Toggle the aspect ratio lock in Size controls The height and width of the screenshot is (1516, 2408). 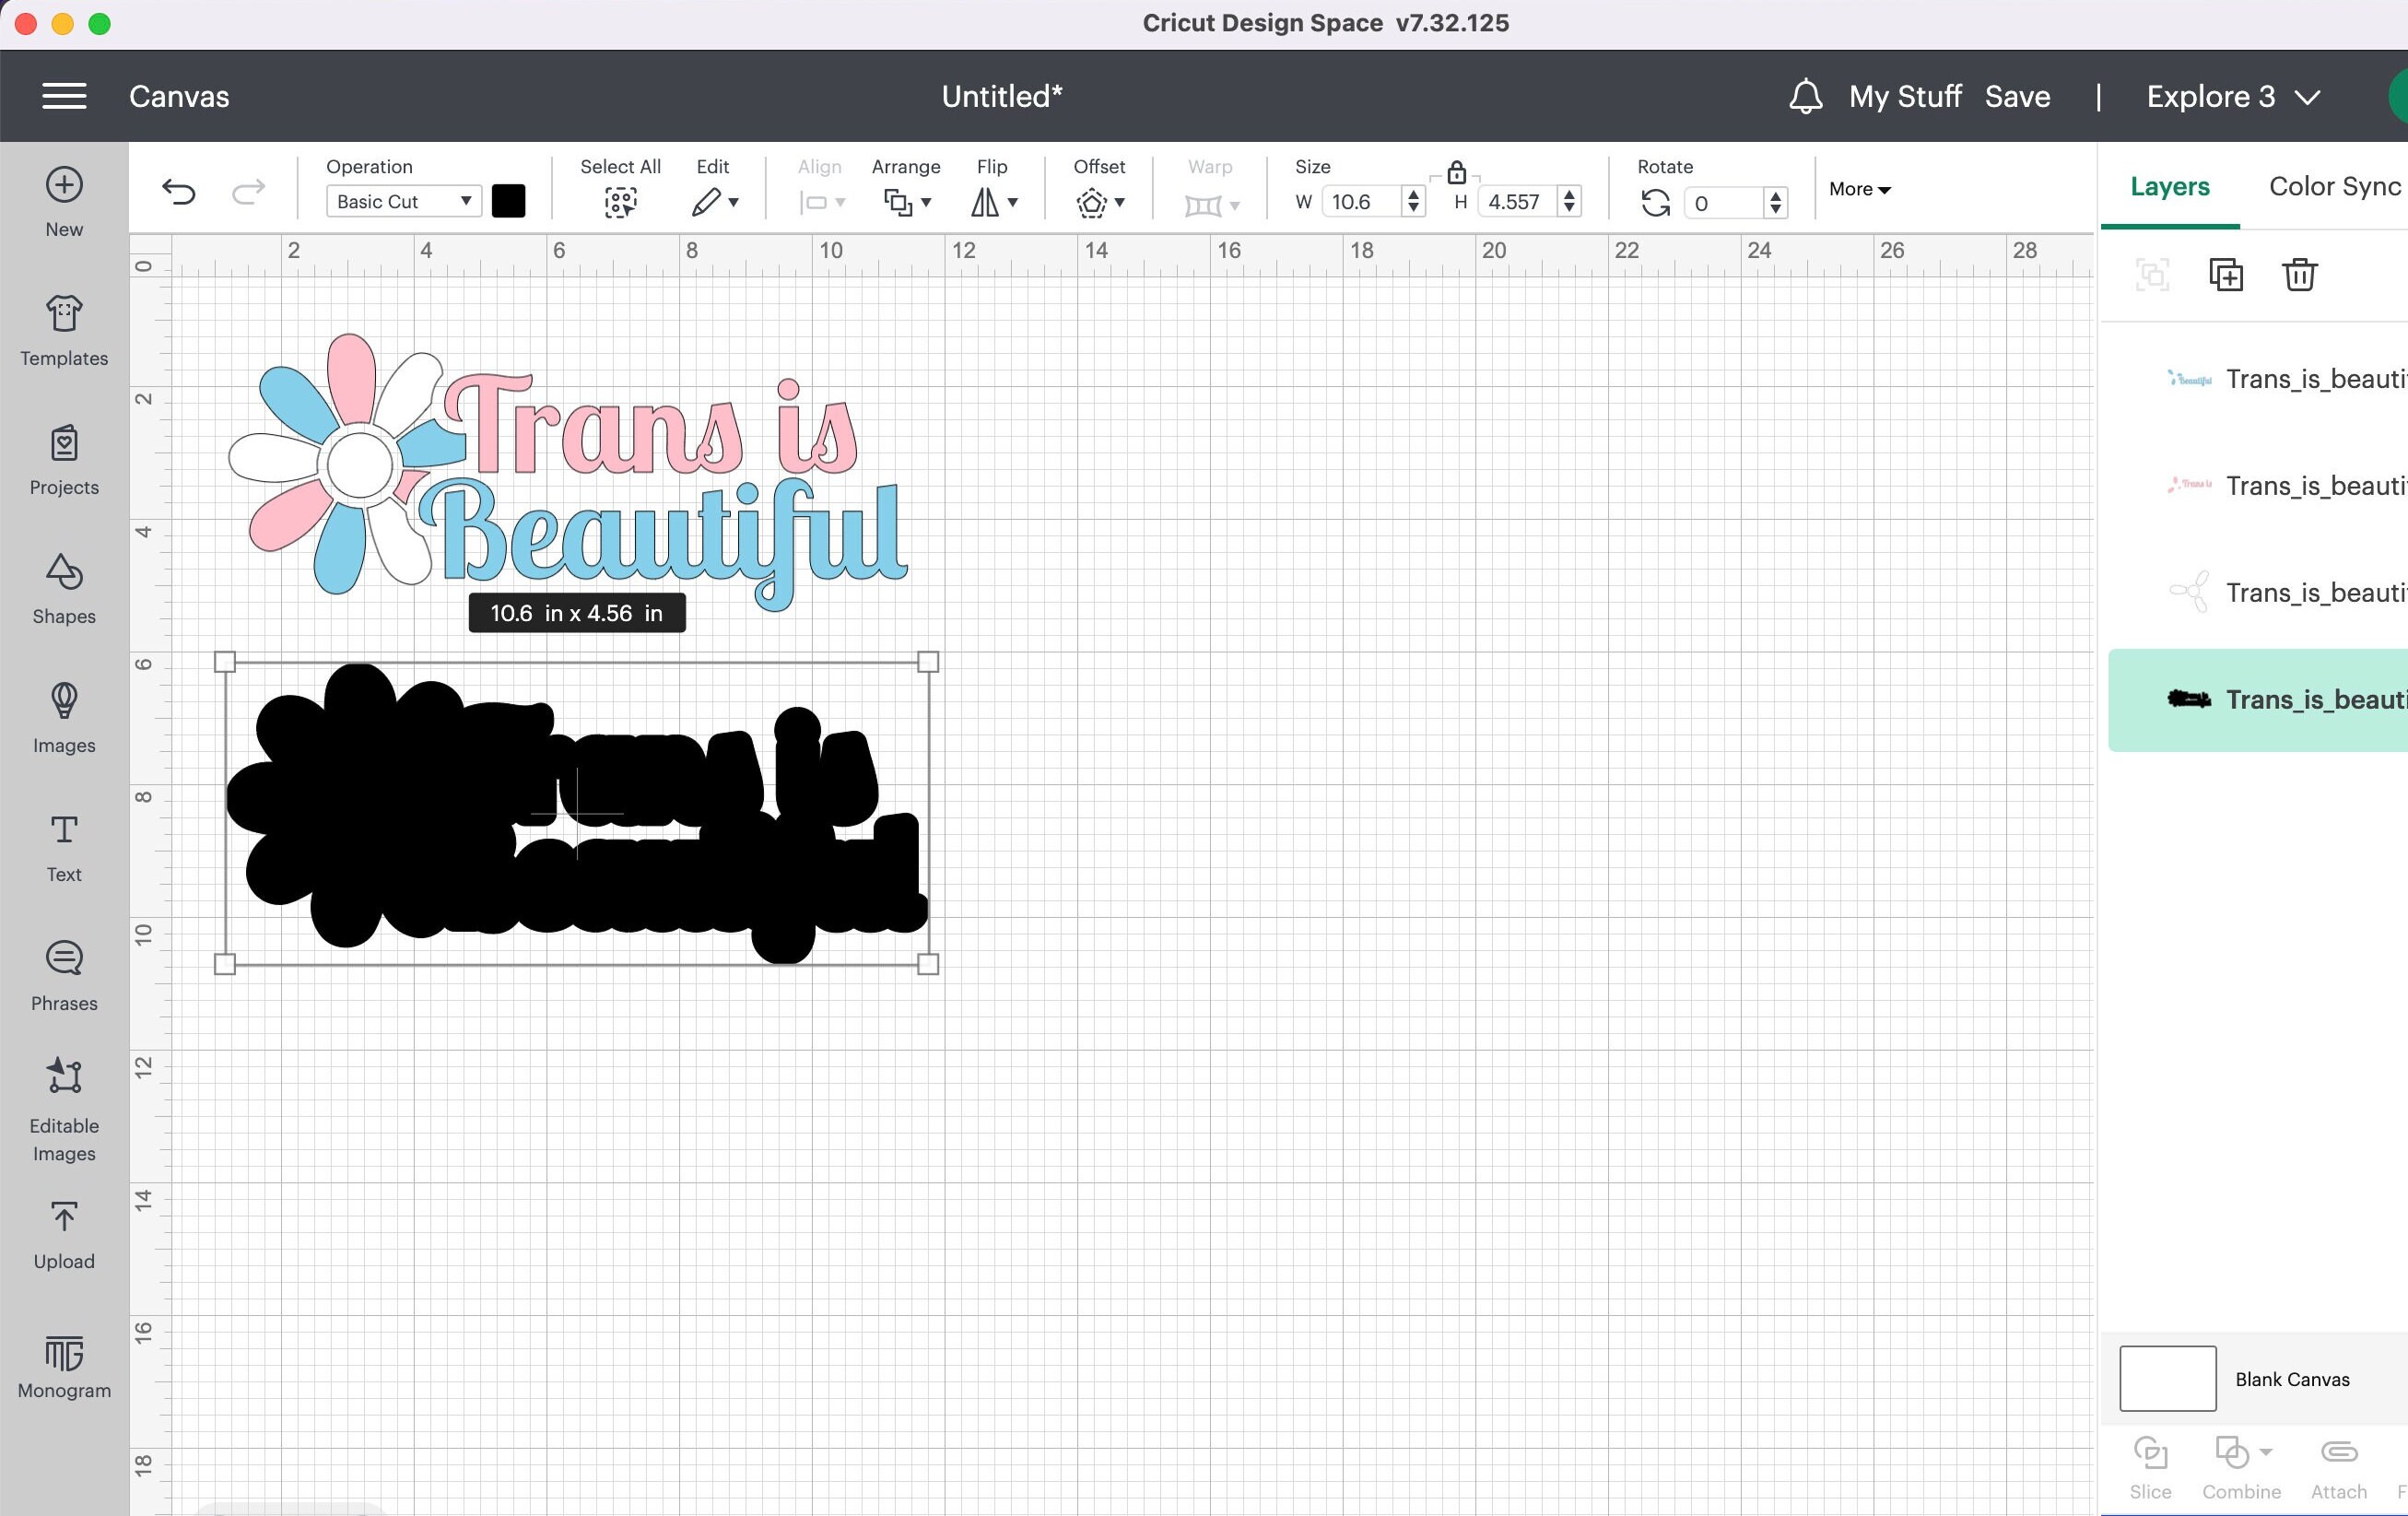[1455, 172]
